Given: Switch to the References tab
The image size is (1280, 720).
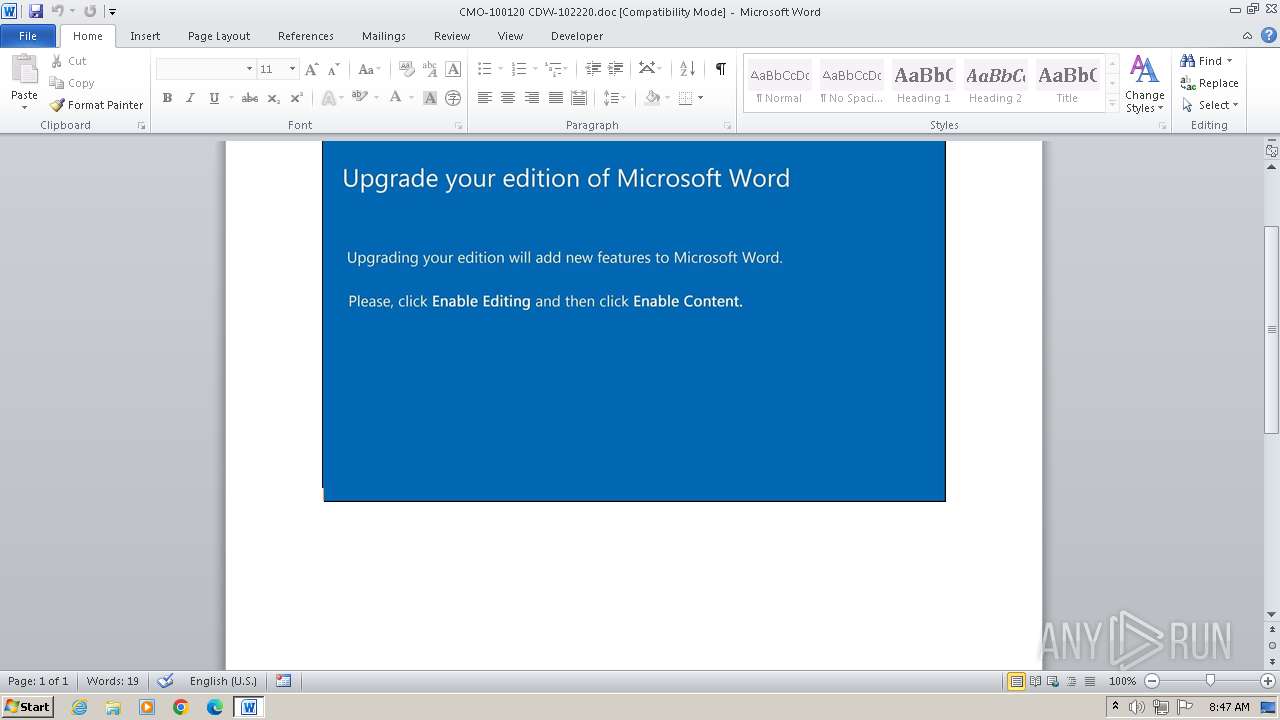Looking at the screenshot, I should (x=306, y=36).
